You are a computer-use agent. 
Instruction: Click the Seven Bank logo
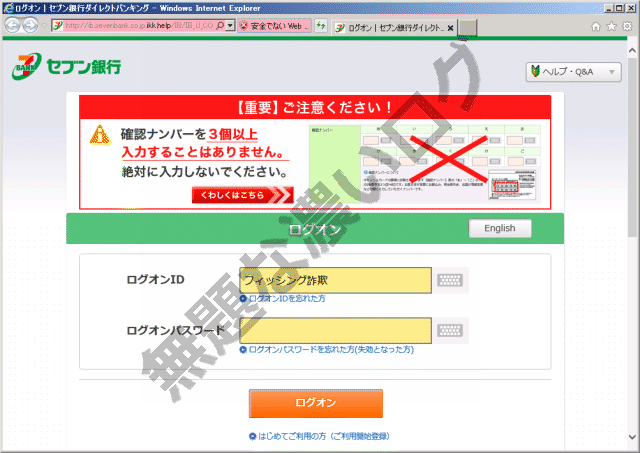click(67, 66)
